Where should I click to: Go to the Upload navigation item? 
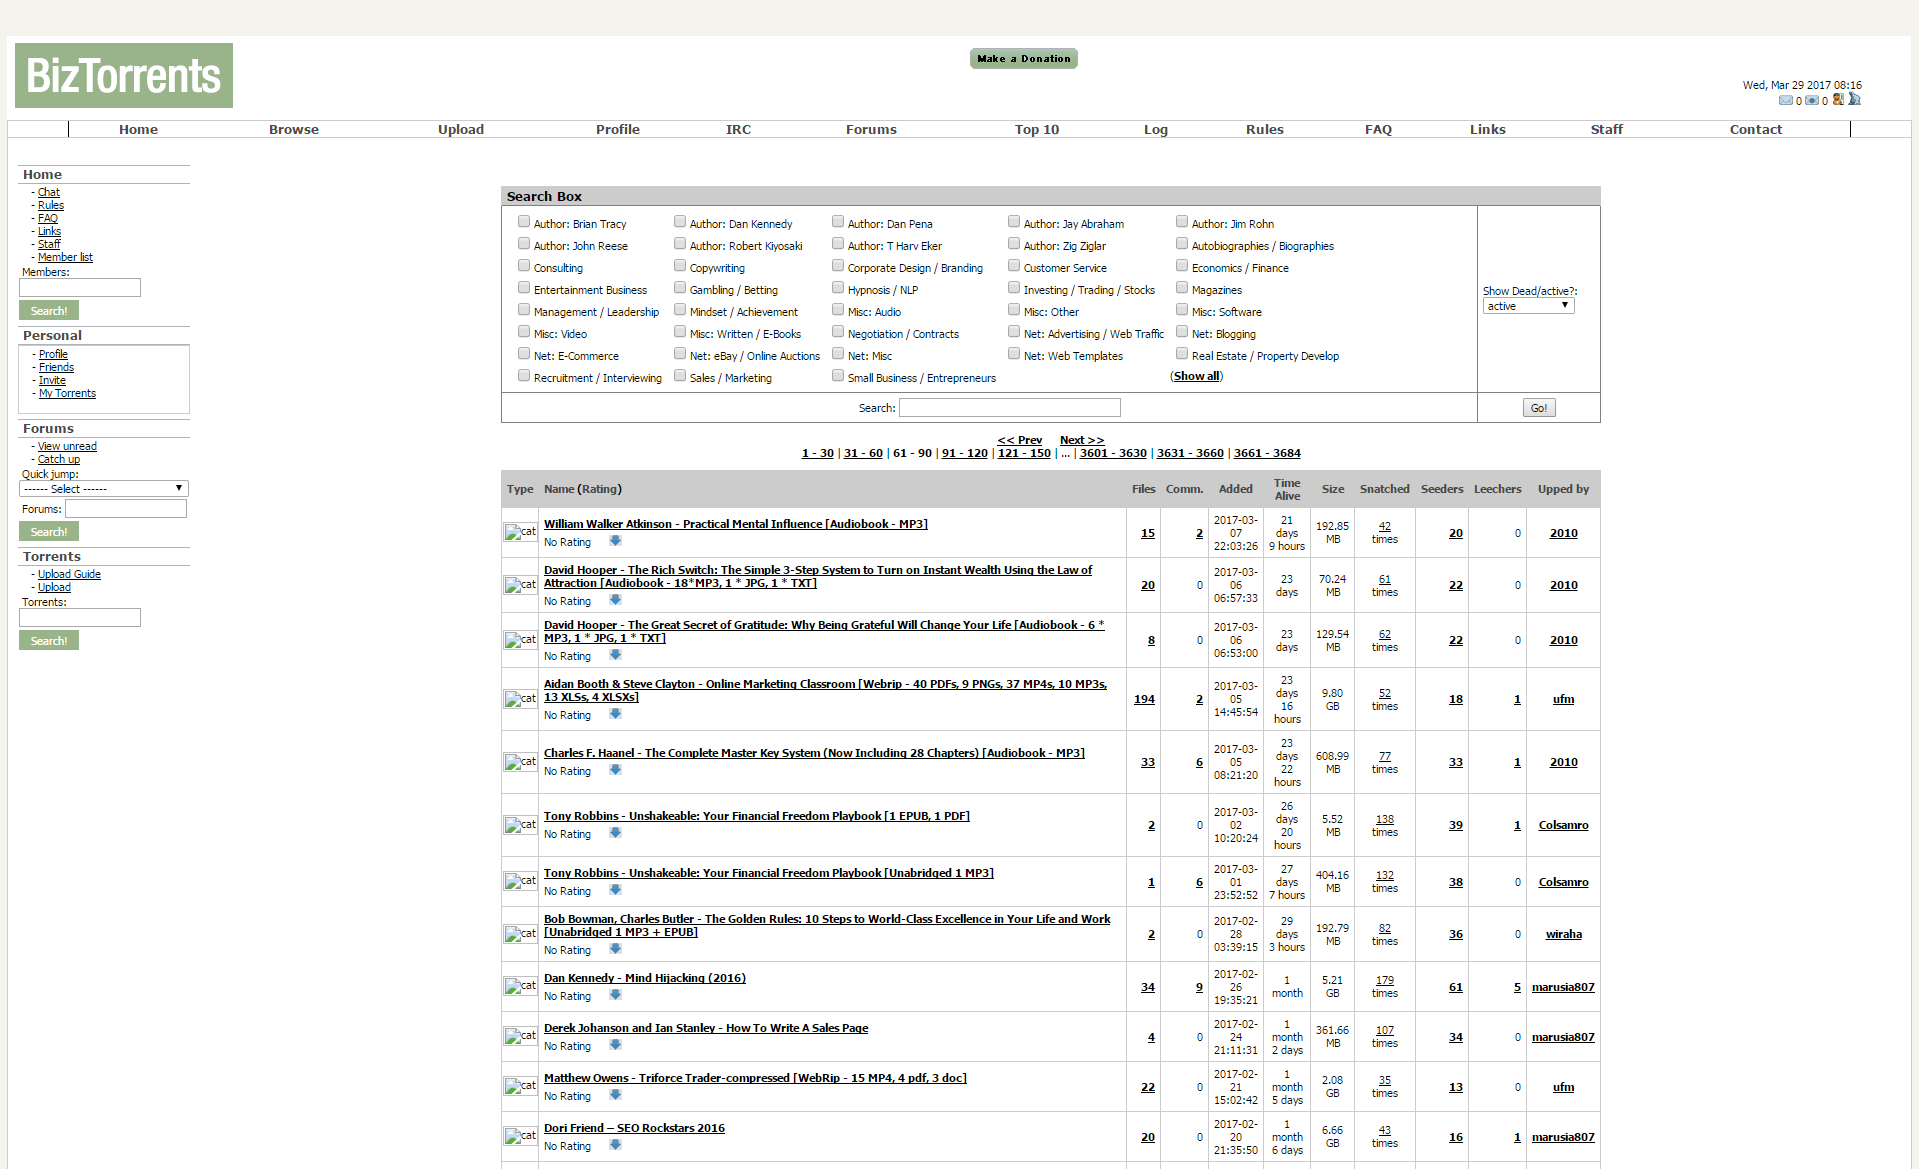pos(461,129)
